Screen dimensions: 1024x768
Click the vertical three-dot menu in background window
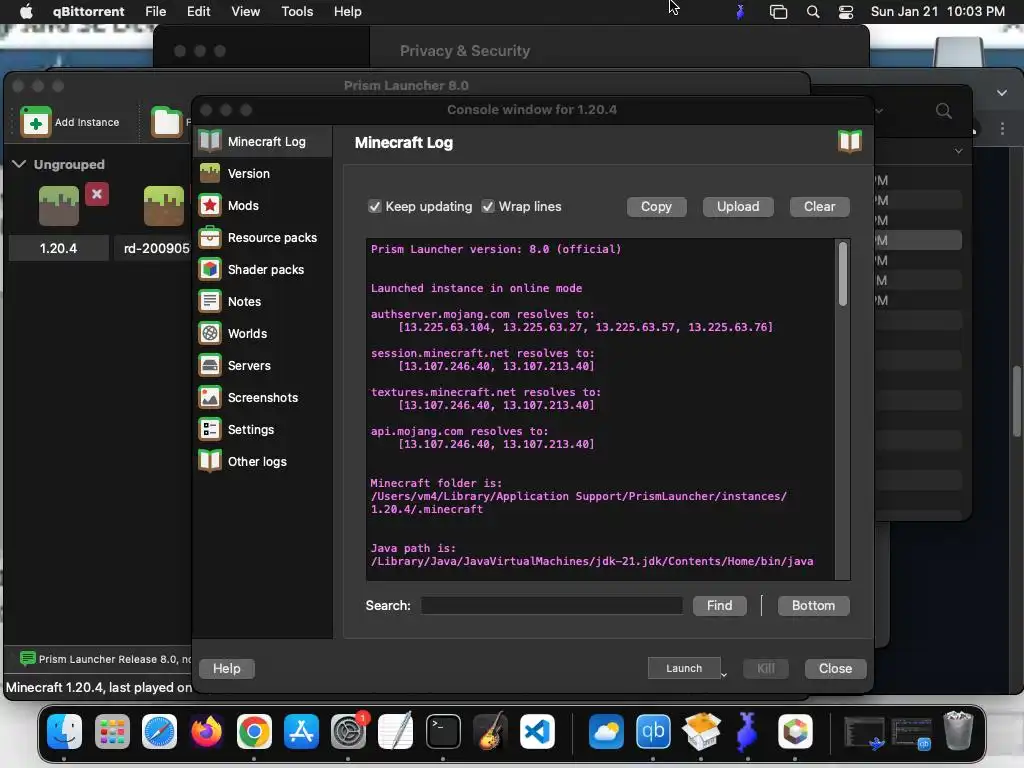pyautogui.click(x=1002, y=129)
